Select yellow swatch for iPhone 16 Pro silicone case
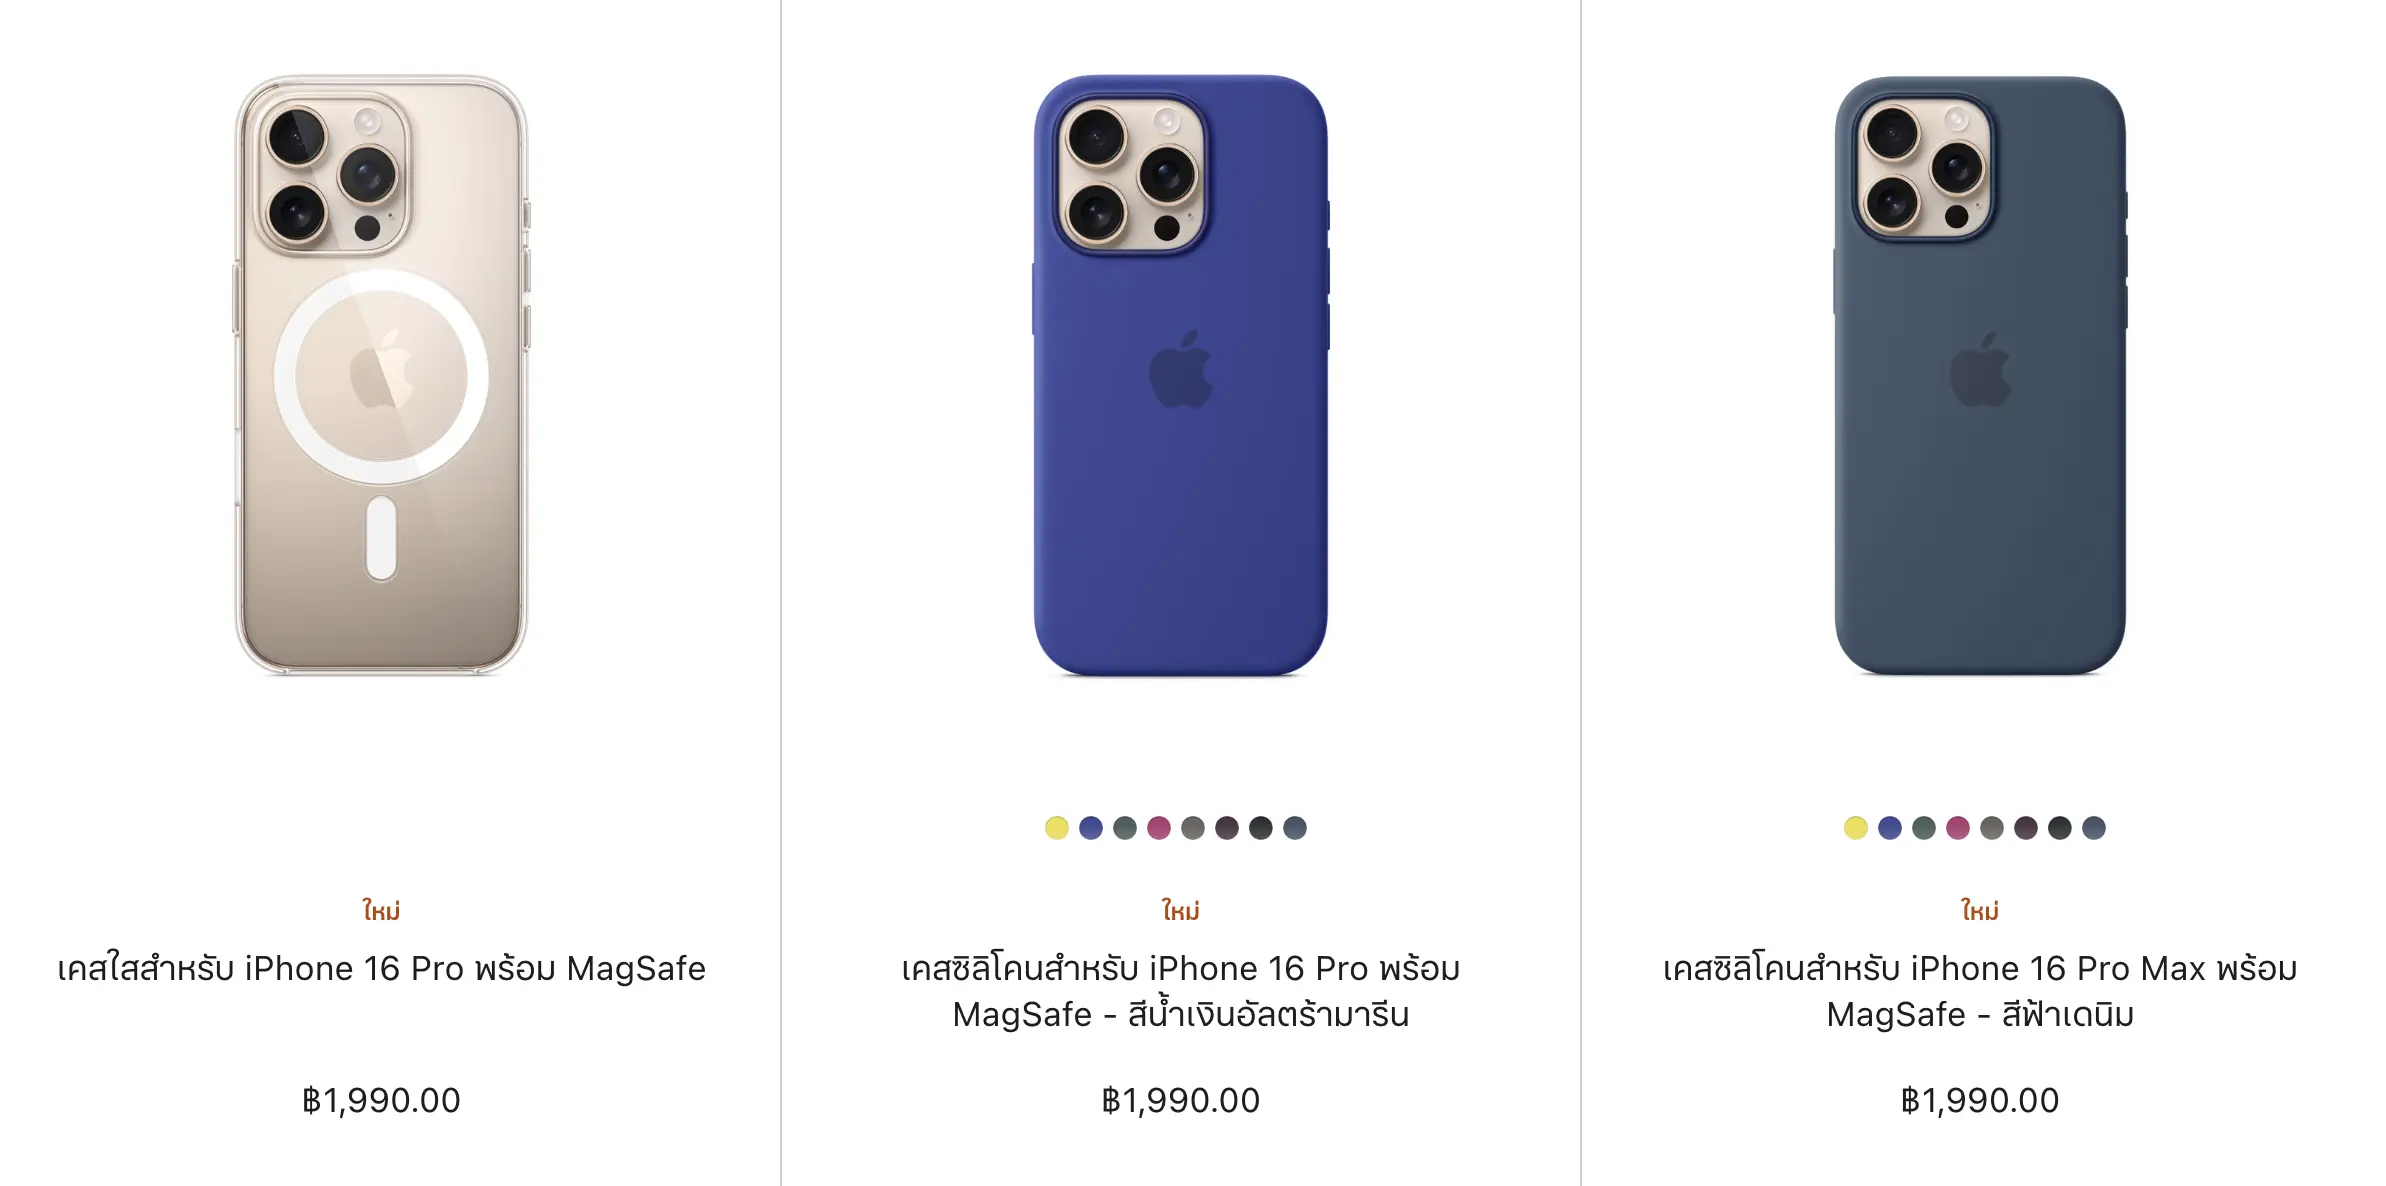2386x1186 pixels. click(1057, 828)
